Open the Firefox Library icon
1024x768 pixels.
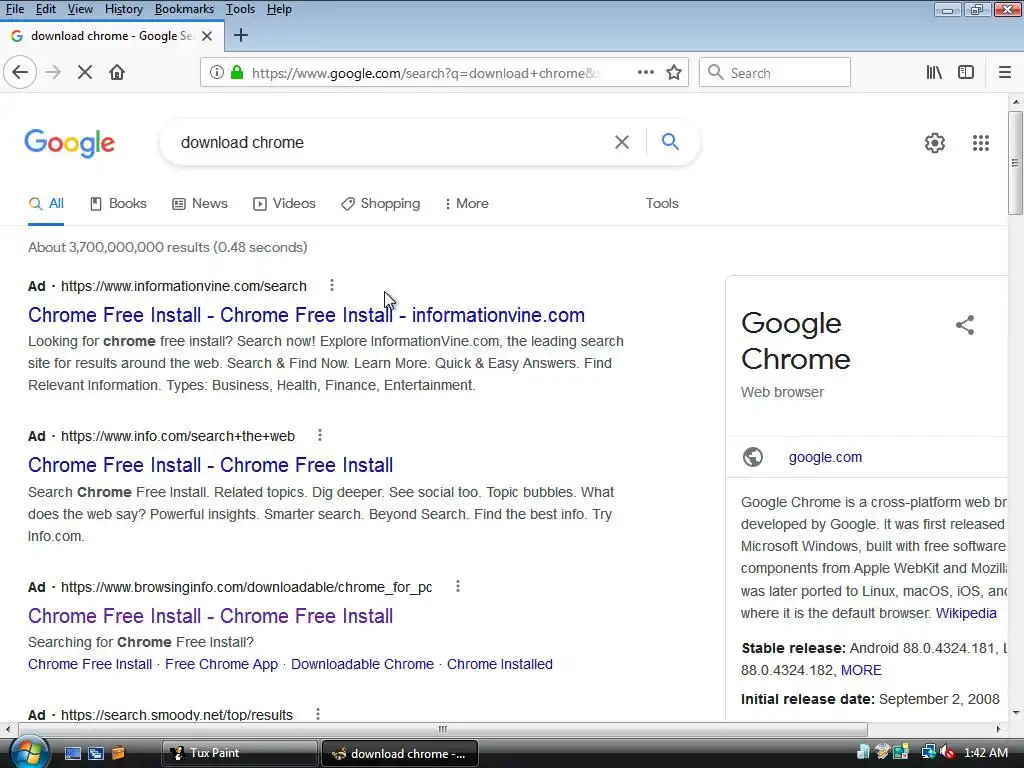[x=934, y=72]
